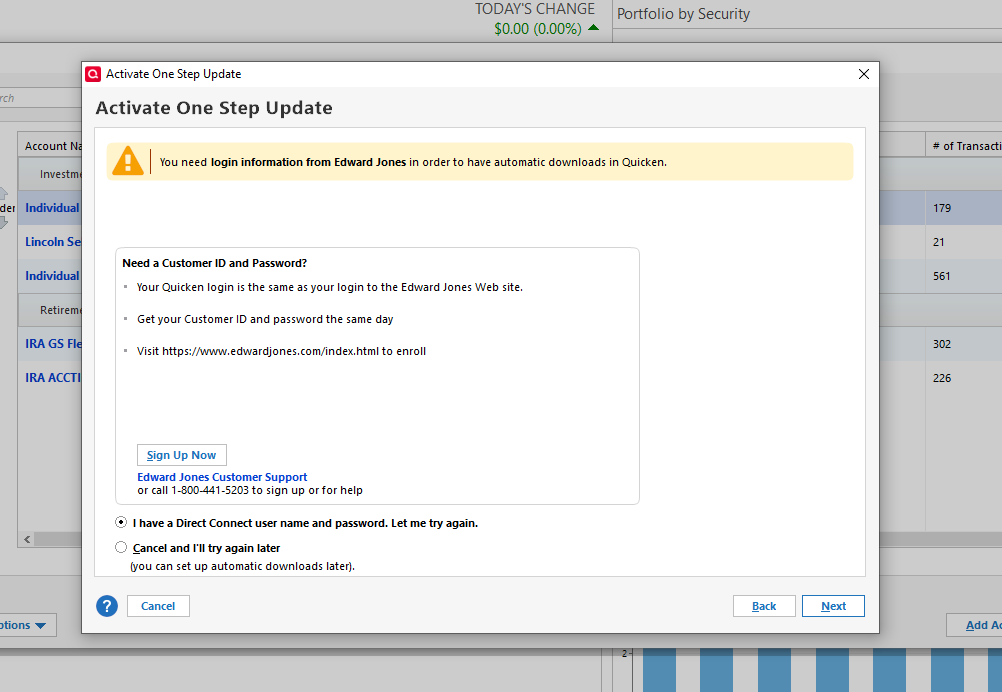The height and width of the screenshot is (692, 1002).
Task: Click the 'Need a Customer ID and Password?' heading
Action: 215,263
